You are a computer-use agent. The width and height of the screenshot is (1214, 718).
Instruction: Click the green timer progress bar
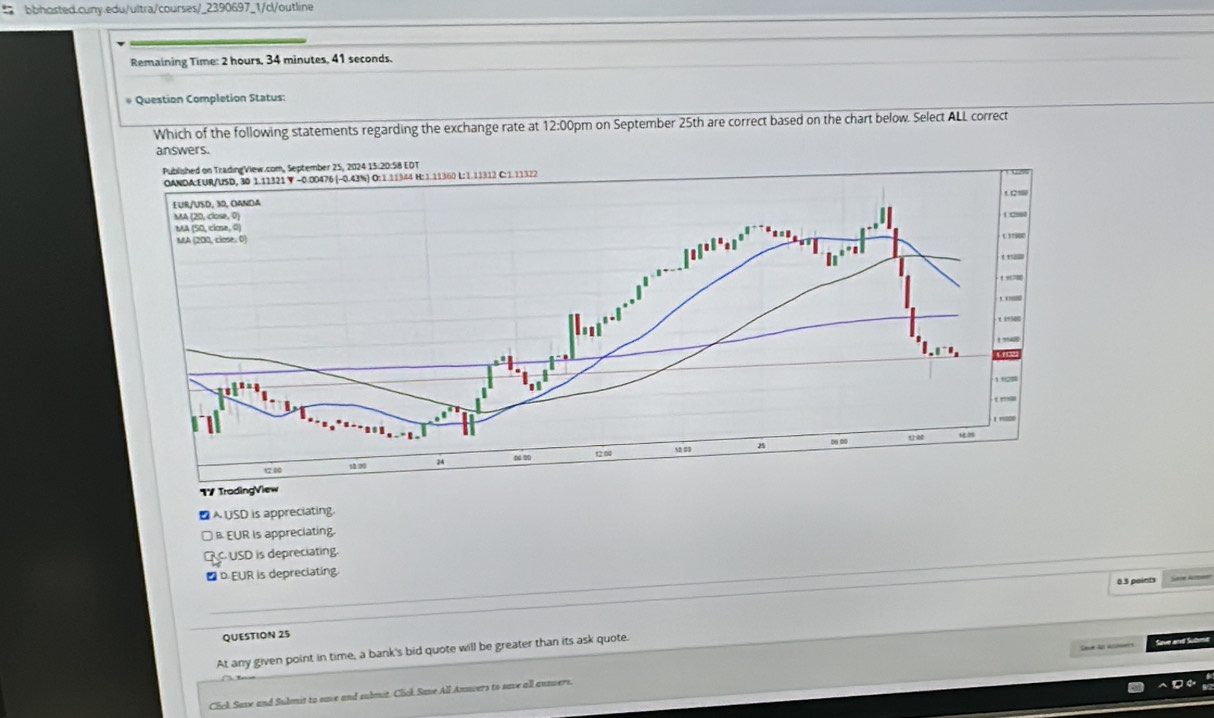tap(217, 41)
